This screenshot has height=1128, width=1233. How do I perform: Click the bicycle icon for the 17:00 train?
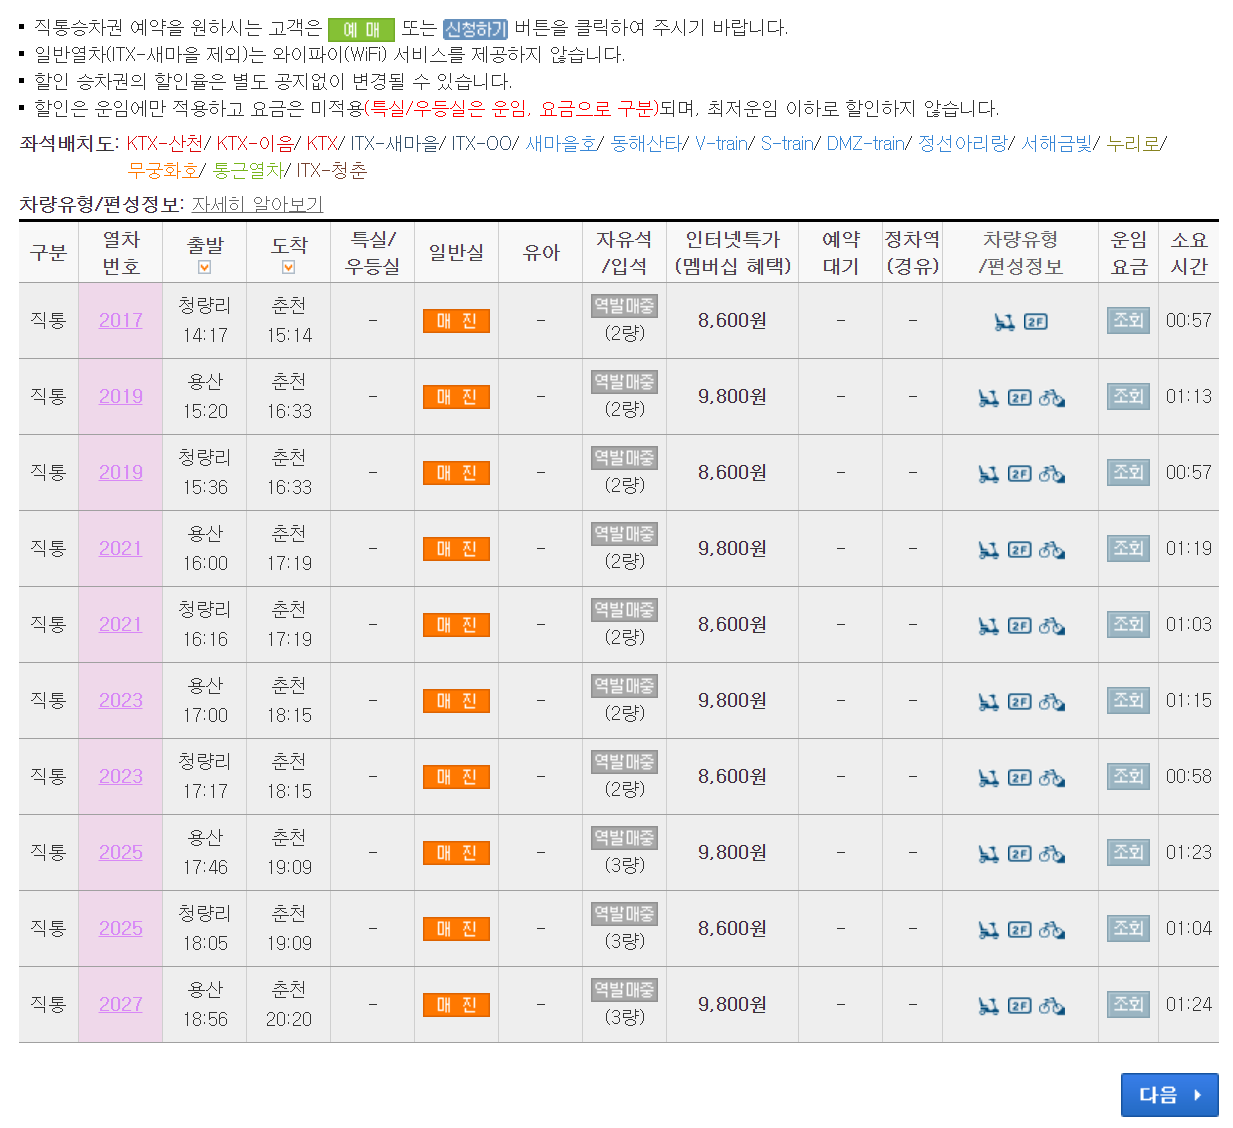click(x=1051, y=702)
